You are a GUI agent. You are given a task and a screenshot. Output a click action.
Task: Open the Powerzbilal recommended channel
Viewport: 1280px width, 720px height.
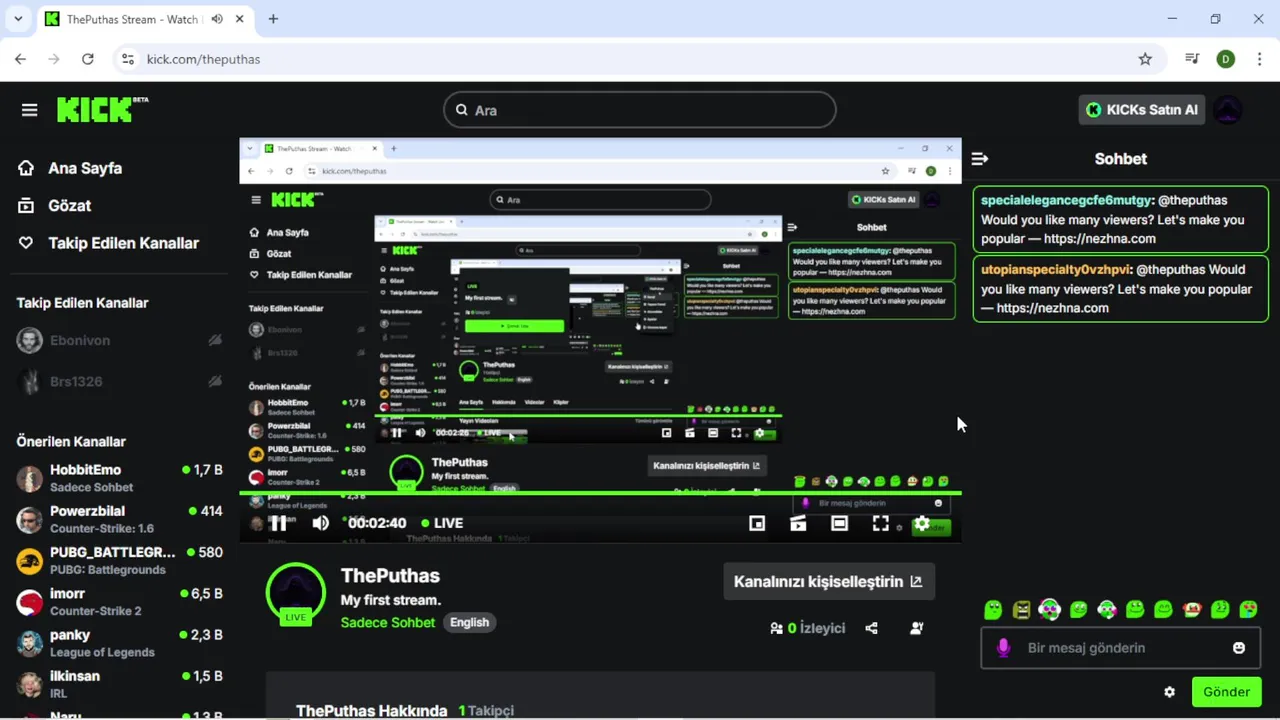pyautogui.click(x=120, y=519)
